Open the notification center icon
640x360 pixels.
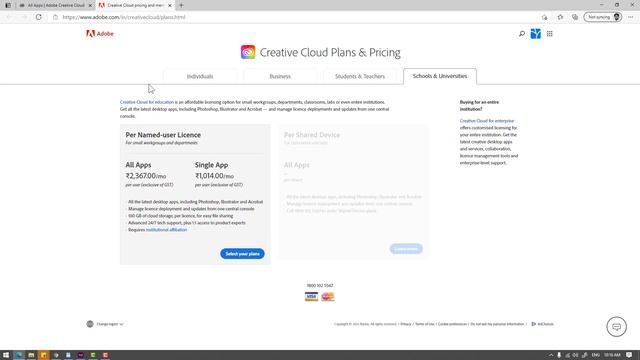tap(629, 355)
